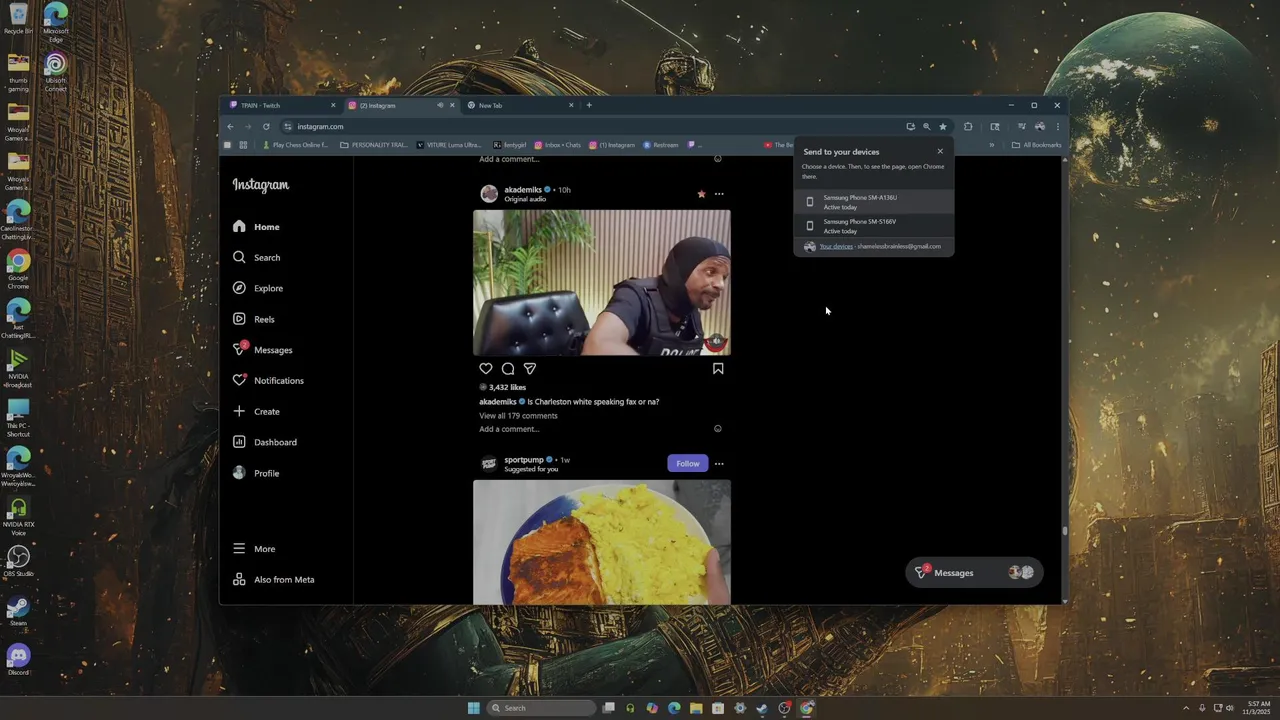
Task: View all 179 comments
Action: pyautogui.click(x=518, y=416)
